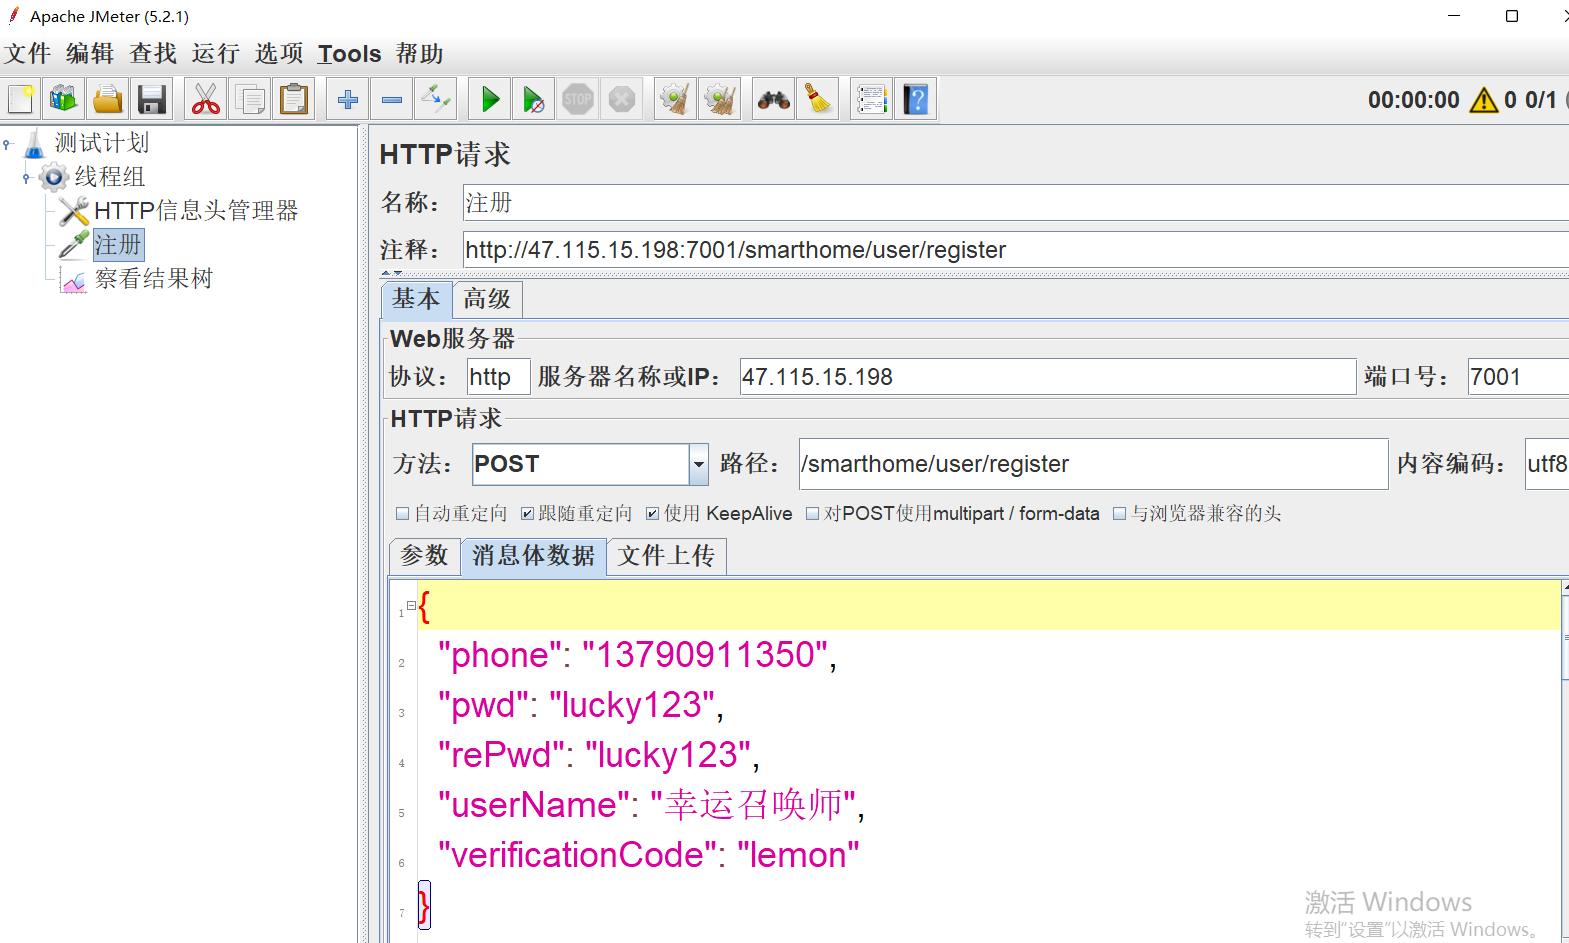Click the 协议 field containing http

tap(499, 377)
